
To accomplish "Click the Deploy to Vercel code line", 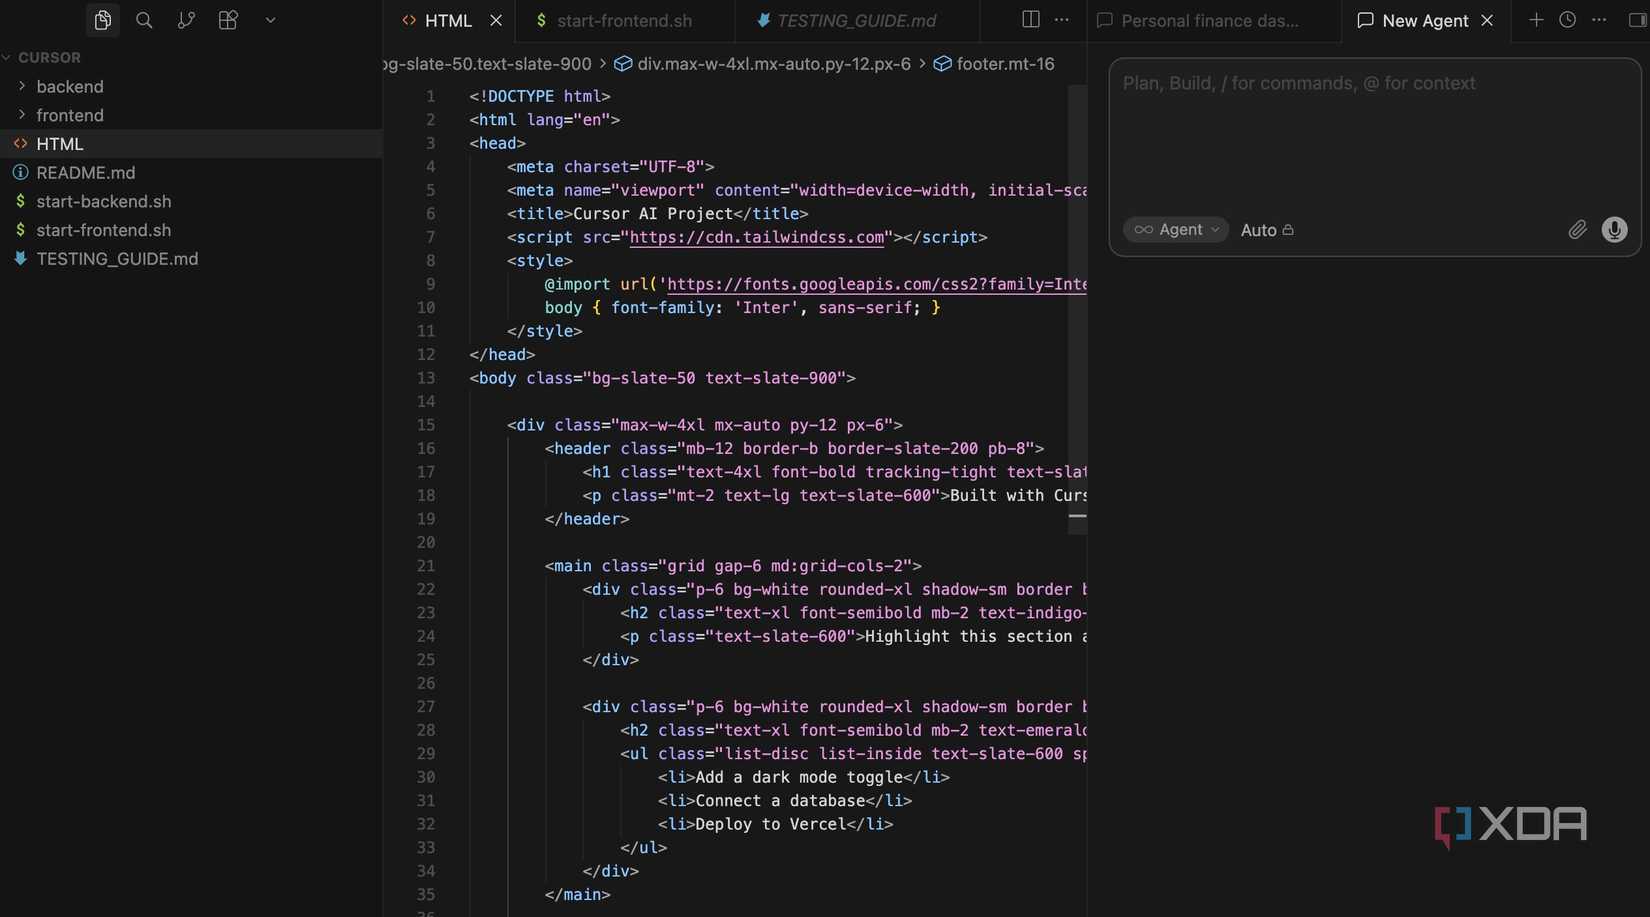I will point(775,825).
